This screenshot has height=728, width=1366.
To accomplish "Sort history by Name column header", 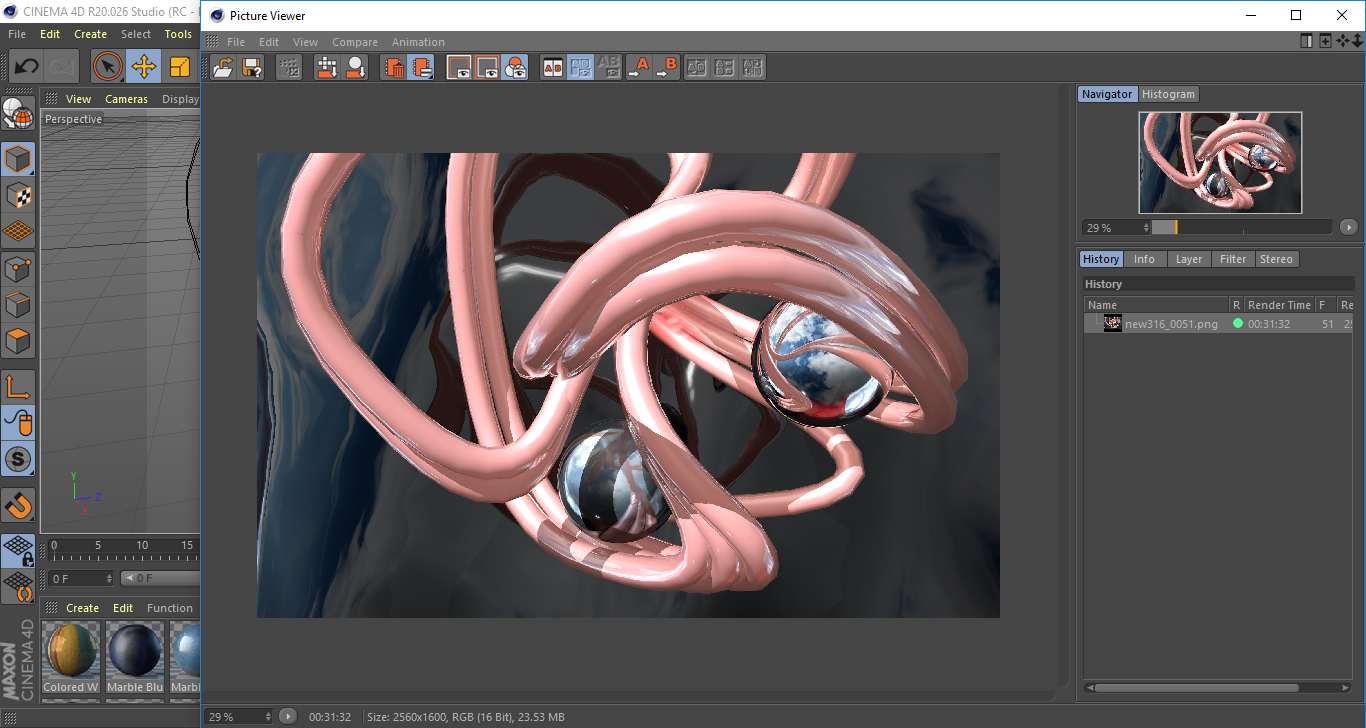I will tap(1157, 305).
